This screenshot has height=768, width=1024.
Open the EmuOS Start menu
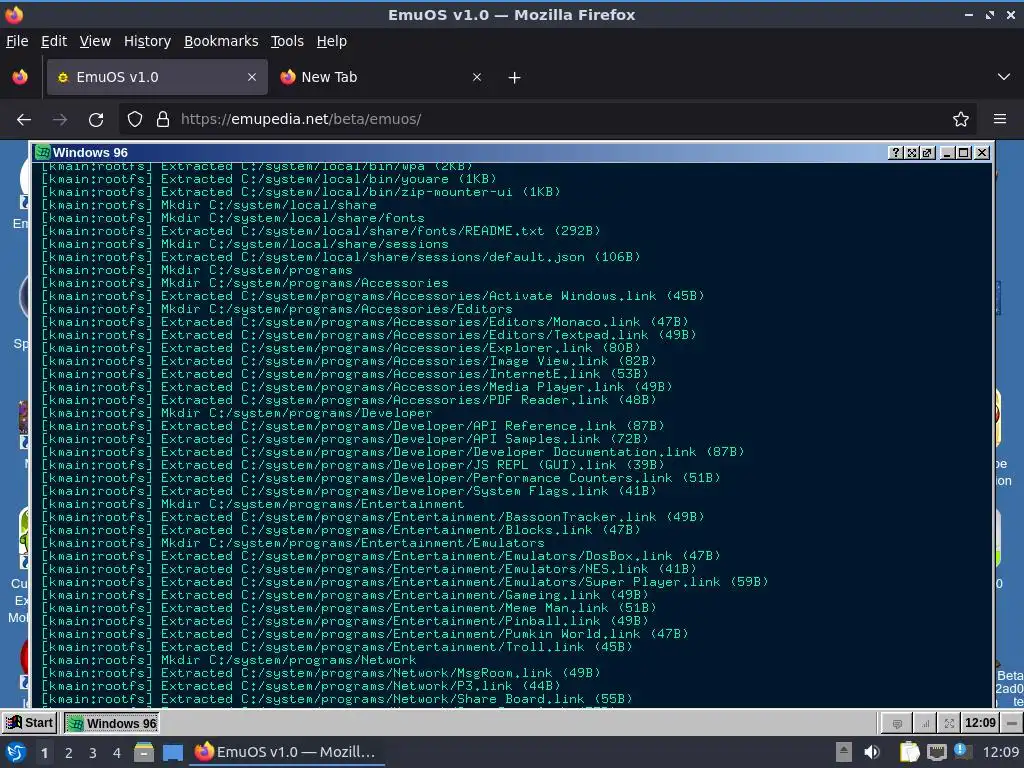29,723
